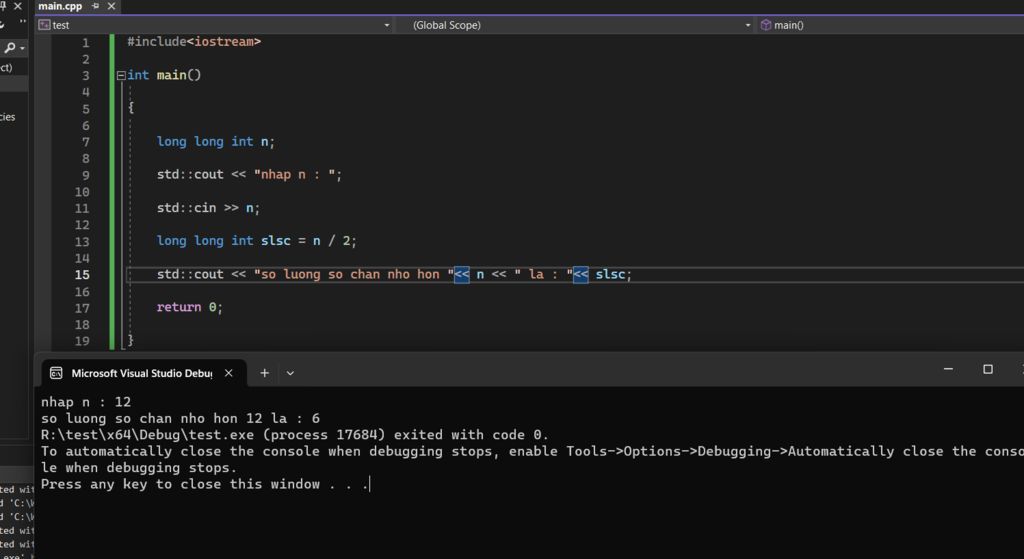Select the Microsoft Visual Studio Debug tab
This screenshot has width=1024, height=559.
pos(142,373)
